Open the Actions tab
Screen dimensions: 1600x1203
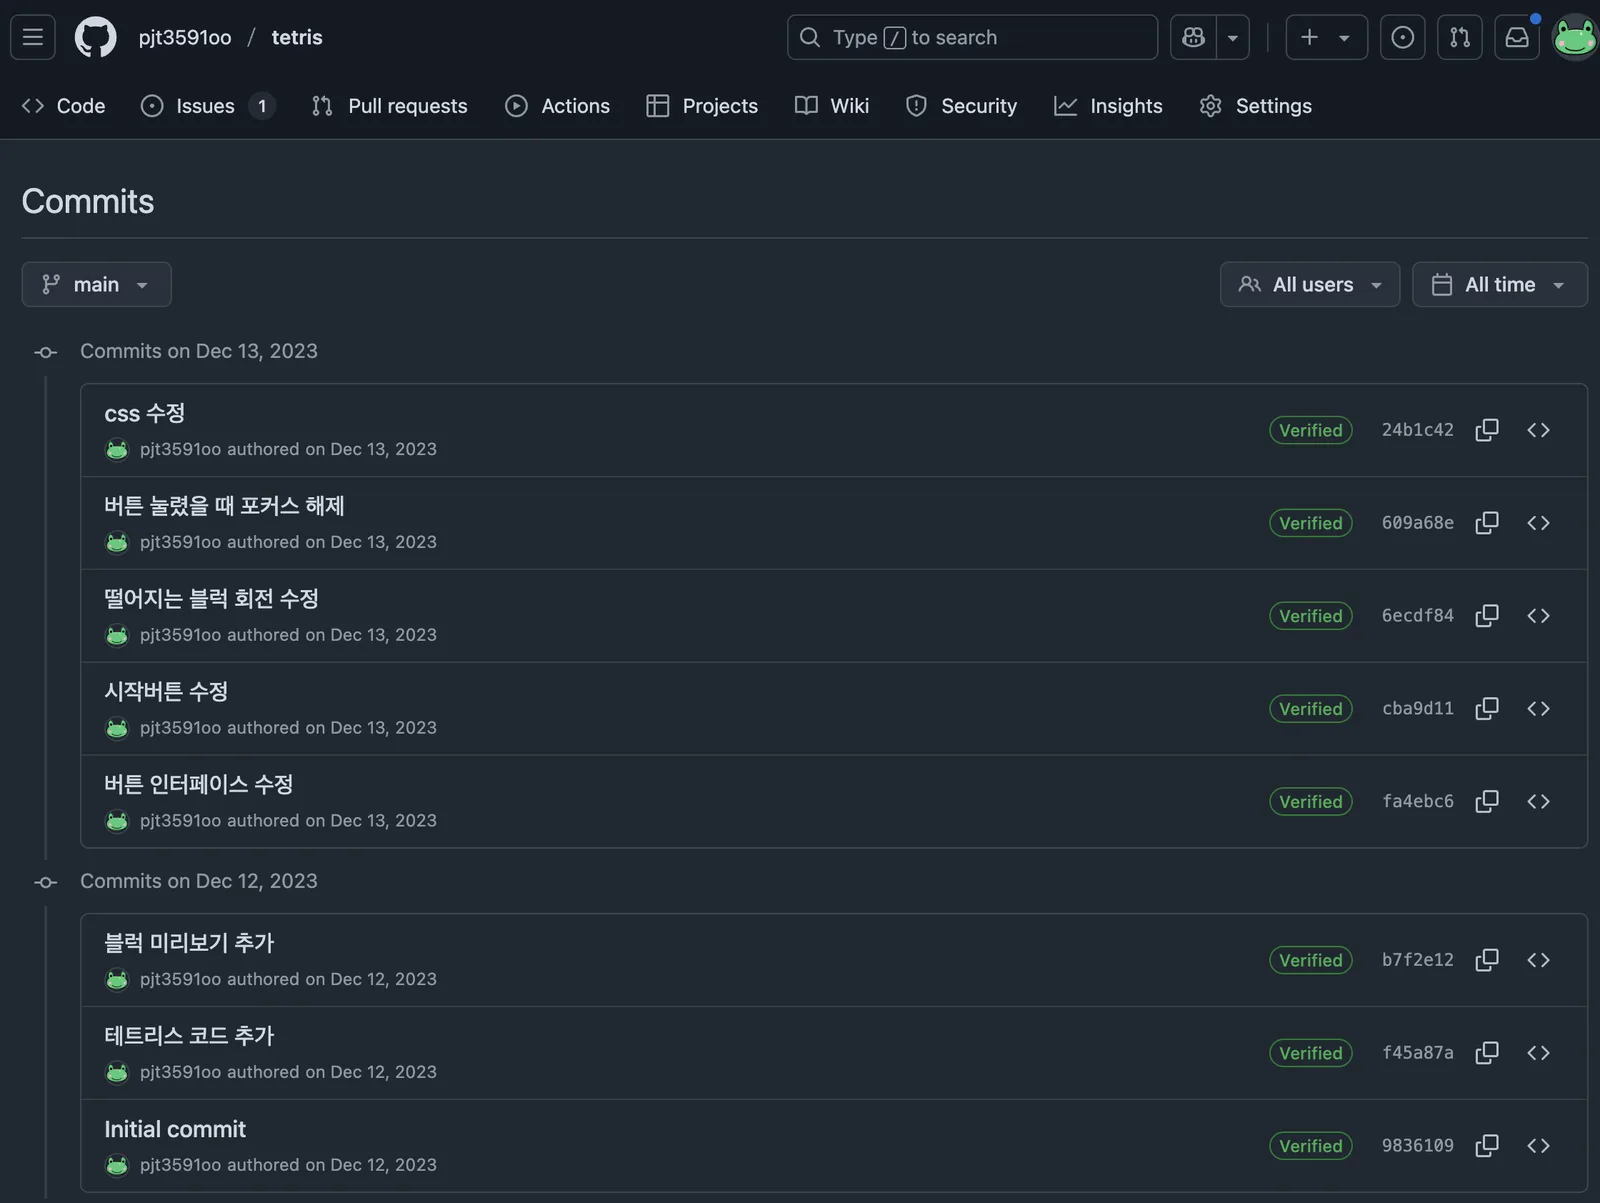coord(557,106)
